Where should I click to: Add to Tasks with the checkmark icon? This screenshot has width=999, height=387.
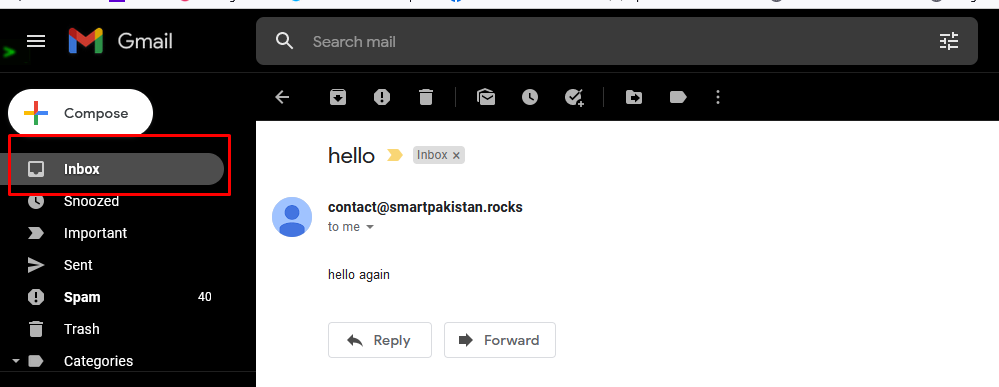[574, 97]
